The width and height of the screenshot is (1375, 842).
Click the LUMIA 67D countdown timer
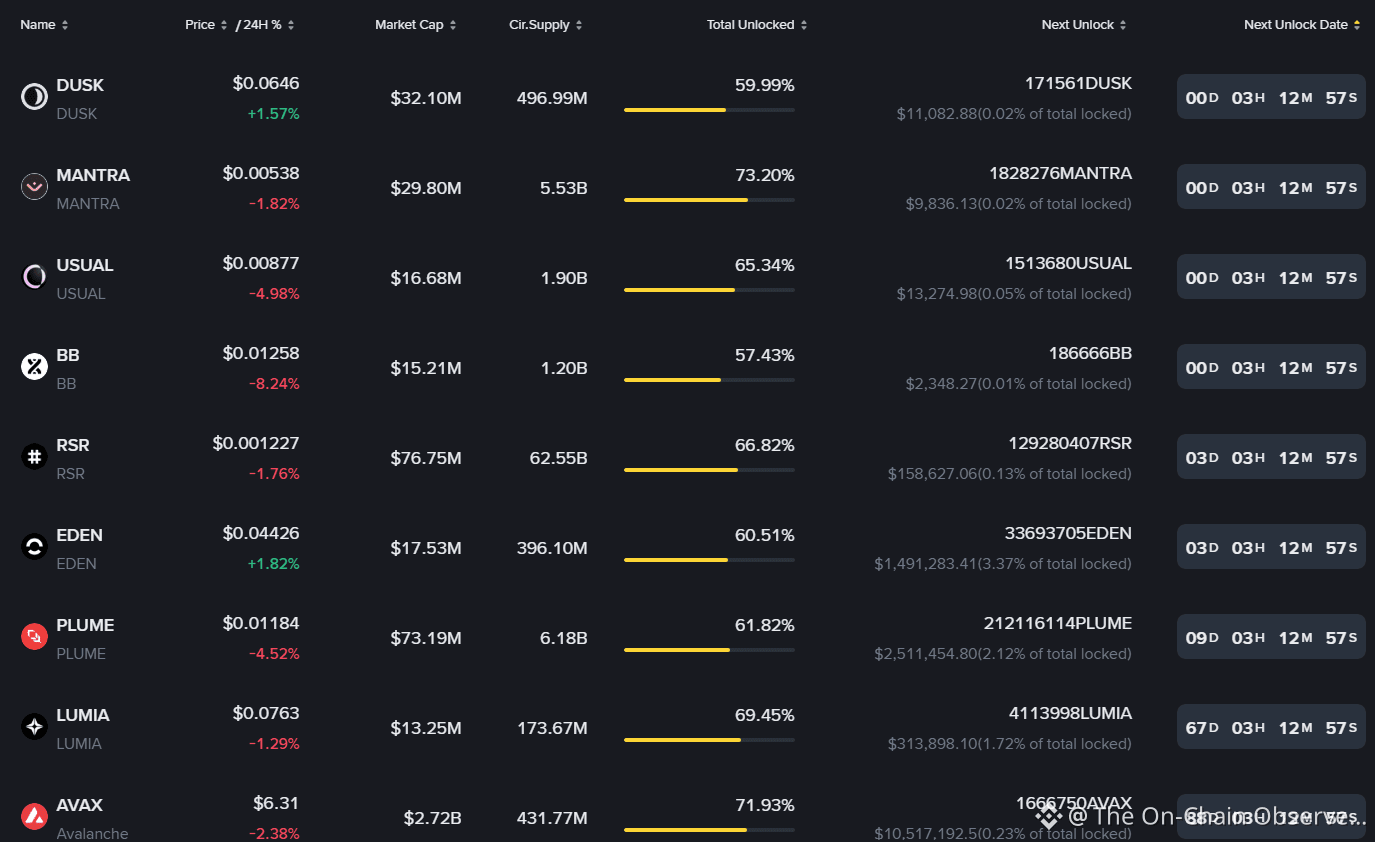[1271, 727]
